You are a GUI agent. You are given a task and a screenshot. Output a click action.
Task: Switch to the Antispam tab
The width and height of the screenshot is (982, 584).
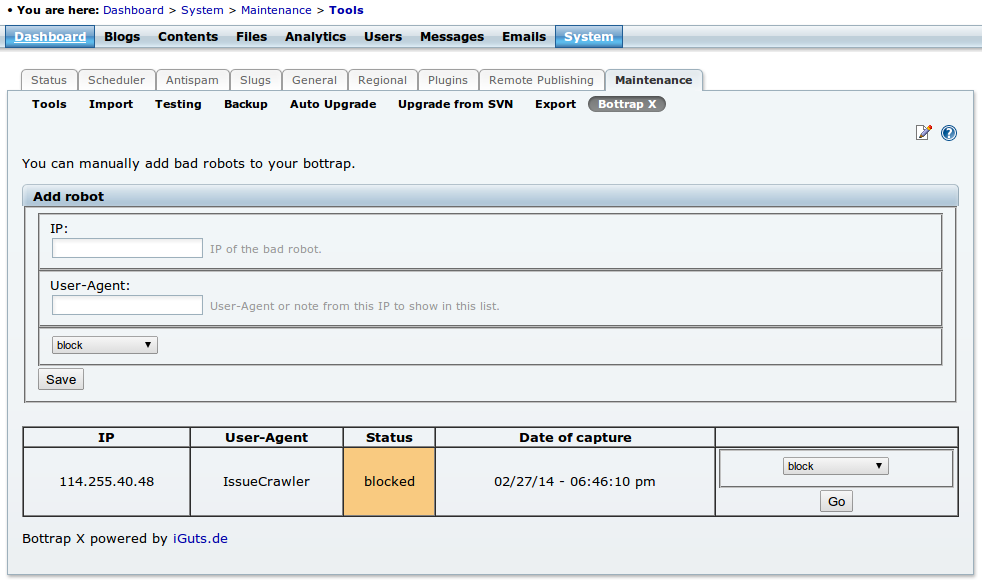click(x=192, y=80)
